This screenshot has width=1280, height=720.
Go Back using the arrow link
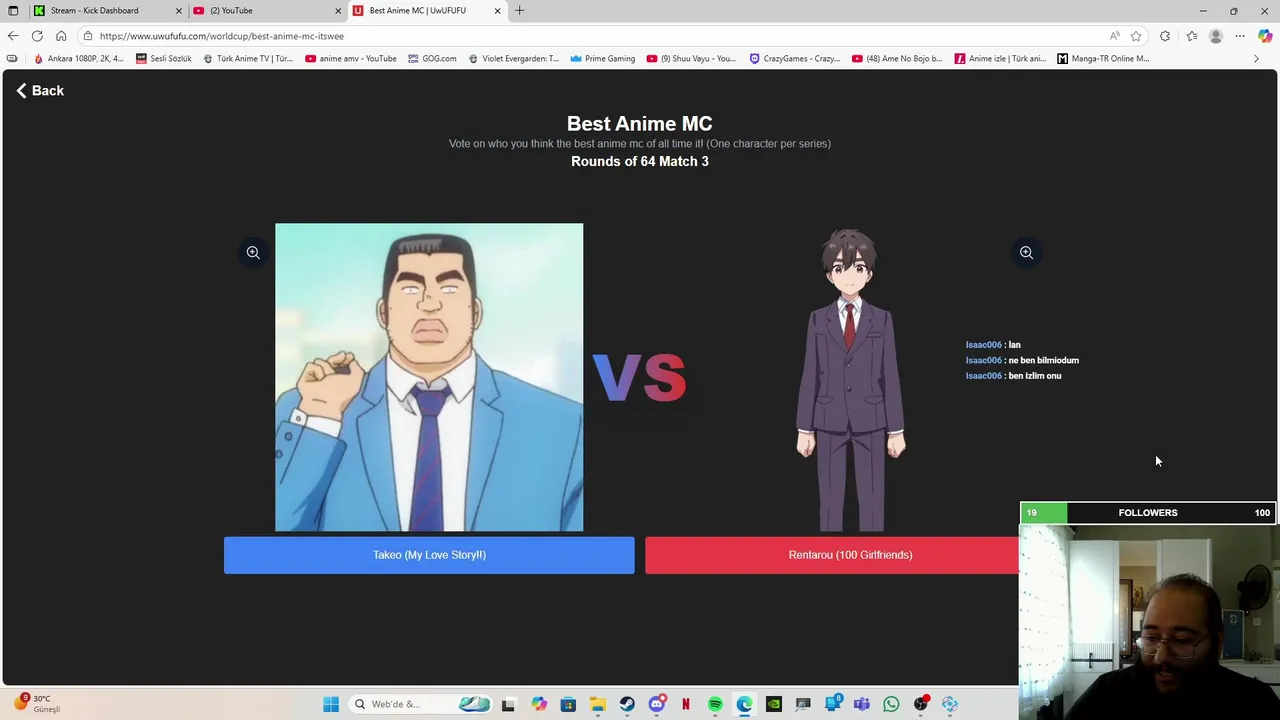40,91
